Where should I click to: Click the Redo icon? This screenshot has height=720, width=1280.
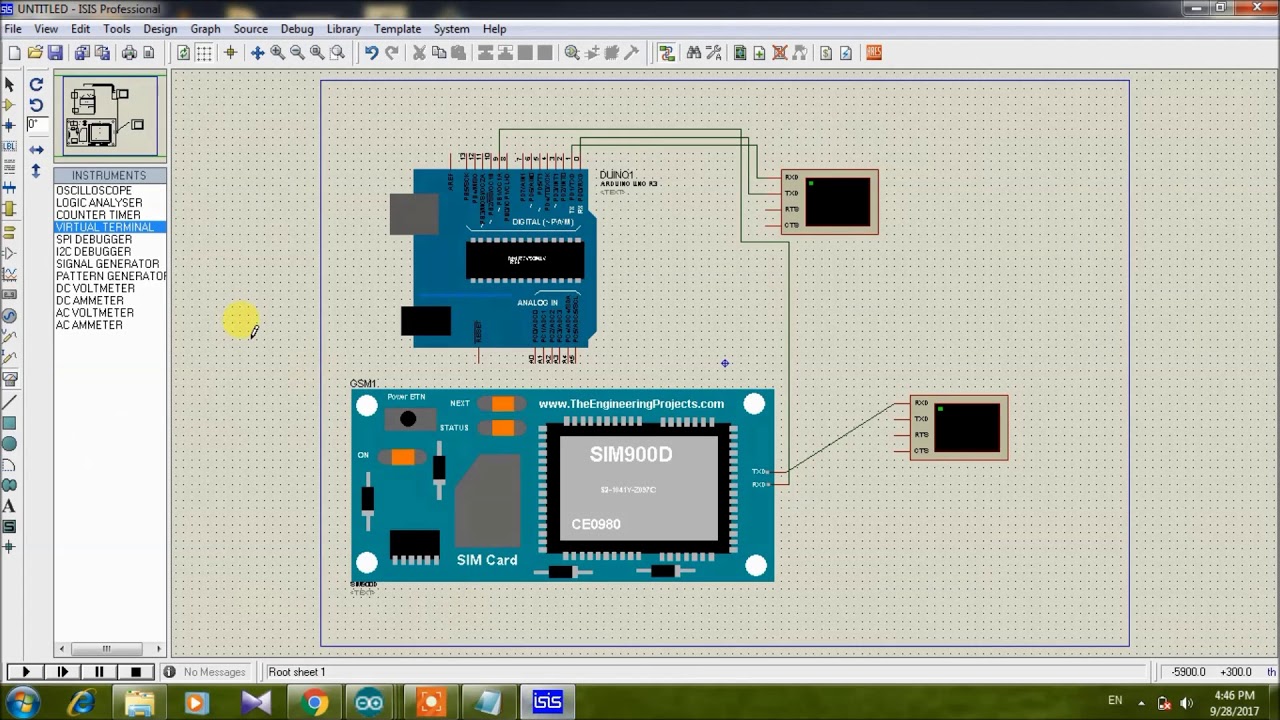[x=391, y=53]
